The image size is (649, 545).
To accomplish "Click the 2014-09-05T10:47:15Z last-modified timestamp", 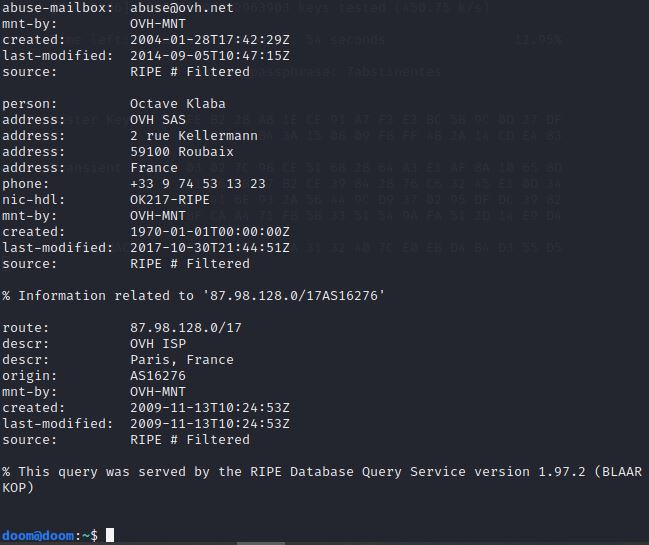I will pyautogui.click(x=210, y=55).
